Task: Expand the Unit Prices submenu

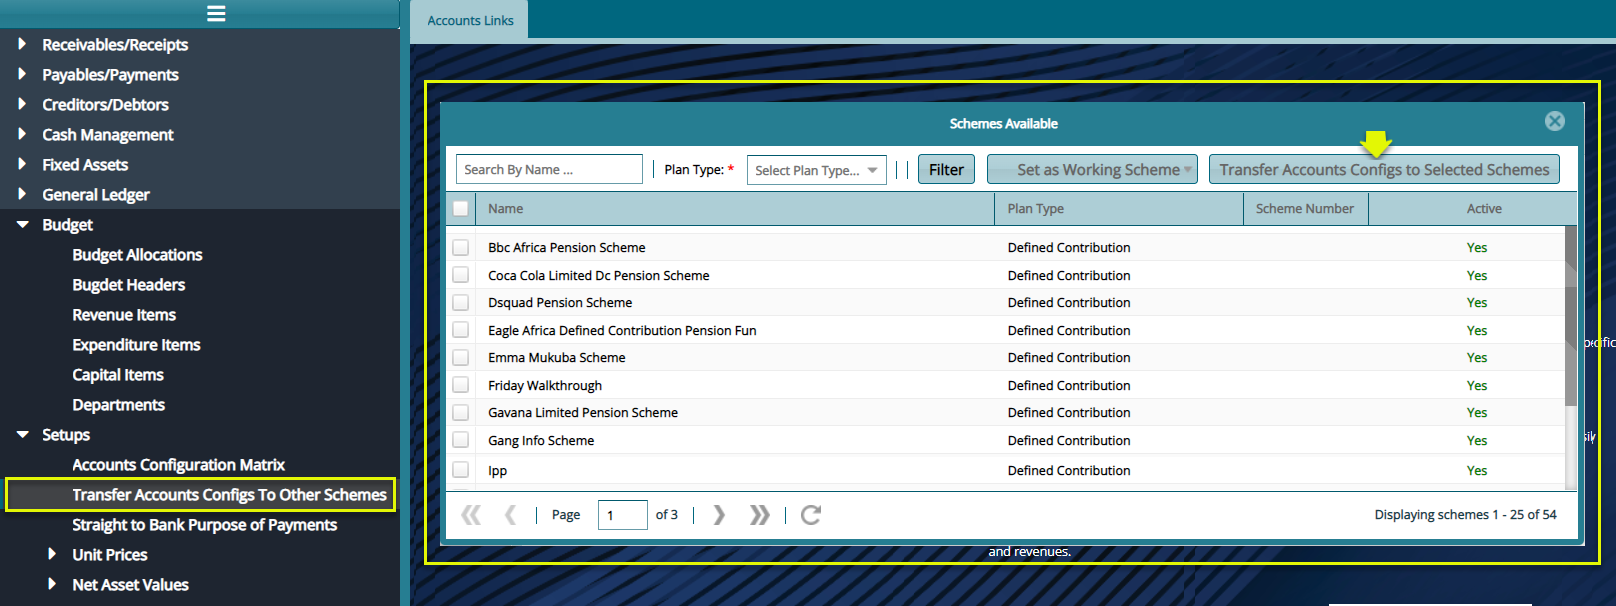Action: [52, 554]
